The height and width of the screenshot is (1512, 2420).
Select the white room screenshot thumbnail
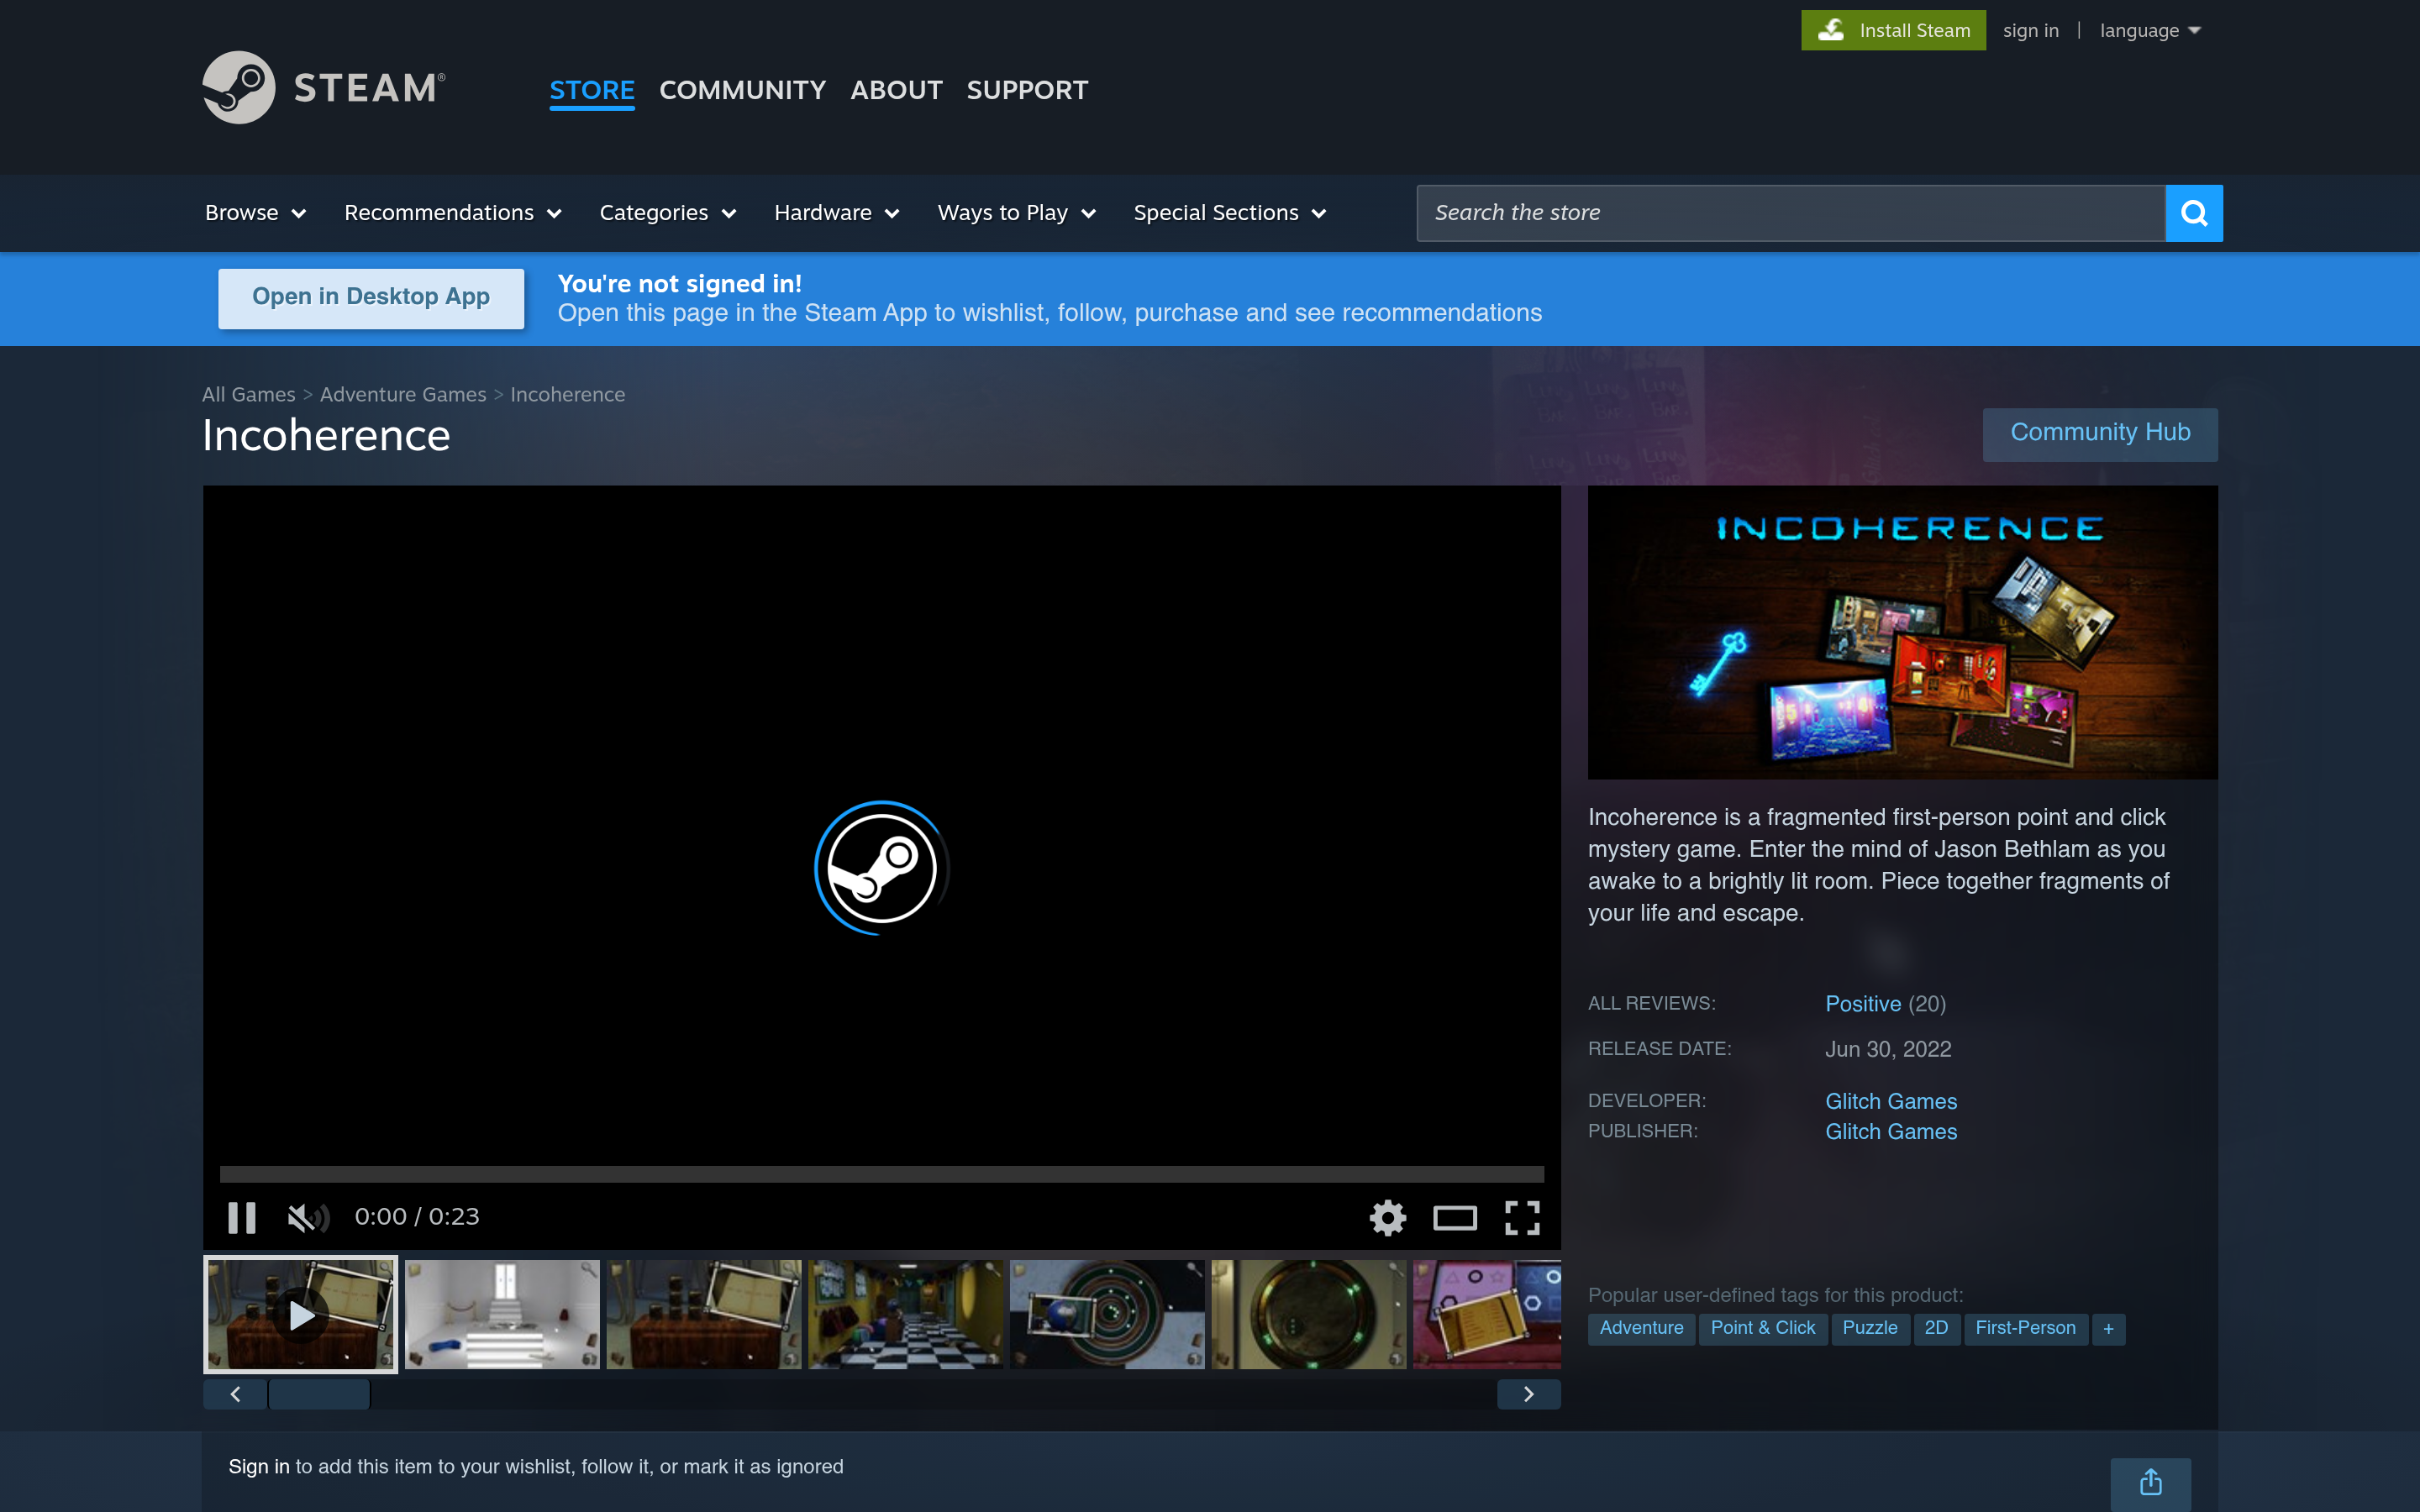502,1314
